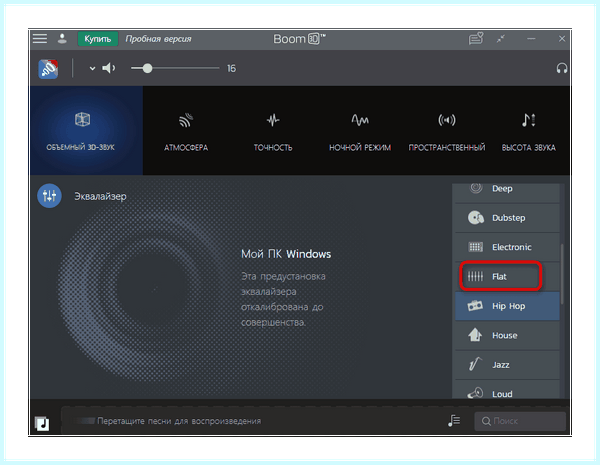Select the Атмосфера effect
Screen dimensions: 600x465
[186, 131]
